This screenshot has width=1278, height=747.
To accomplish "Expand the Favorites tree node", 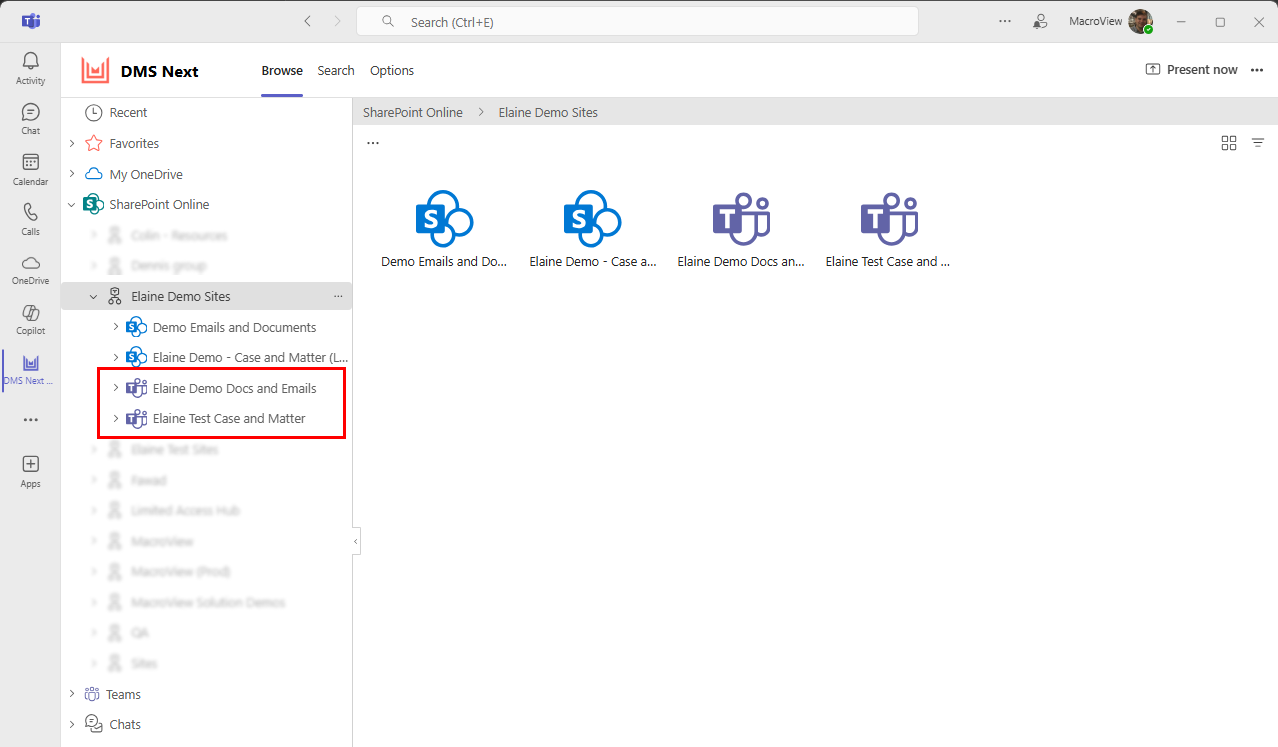I will [x=72, y=144].
